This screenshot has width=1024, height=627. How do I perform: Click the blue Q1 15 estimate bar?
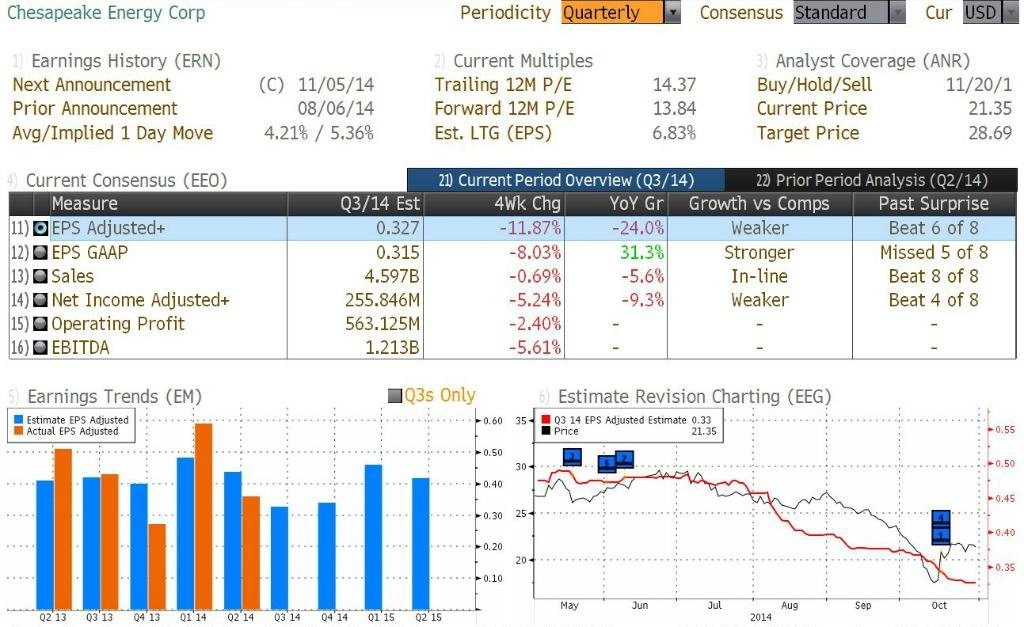coord(373,537)
